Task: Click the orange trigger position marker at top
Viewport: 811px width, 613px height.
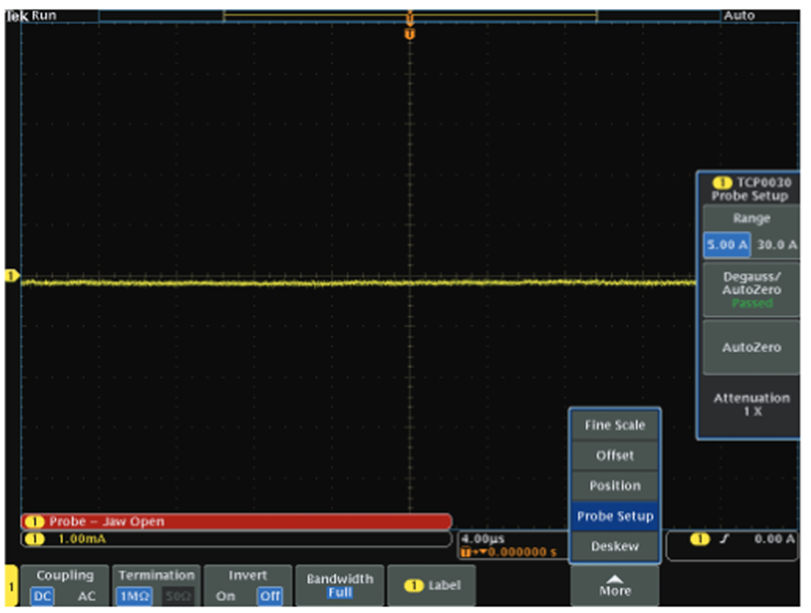Action: pyautogui.click(x=408, y=33)
